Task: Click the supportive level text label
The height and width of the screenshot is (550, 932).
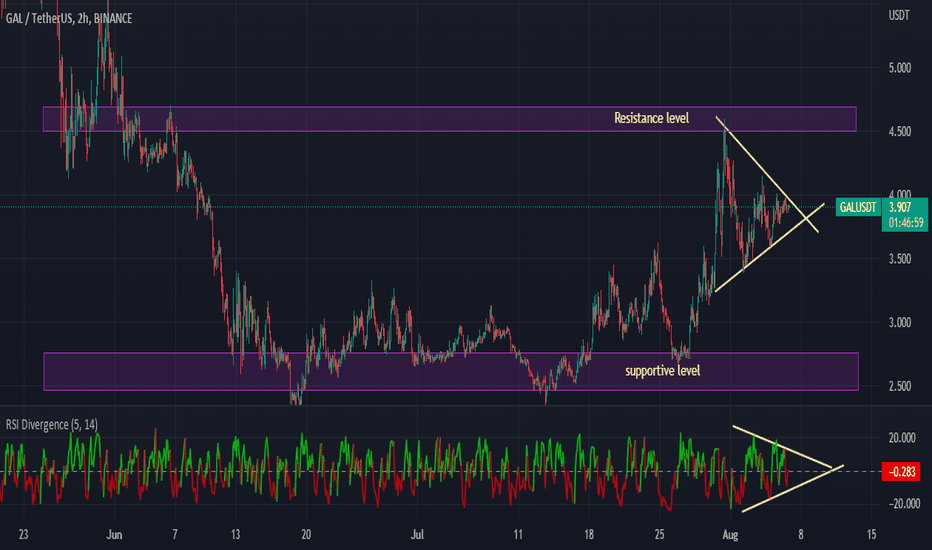Action: (663, 371)
